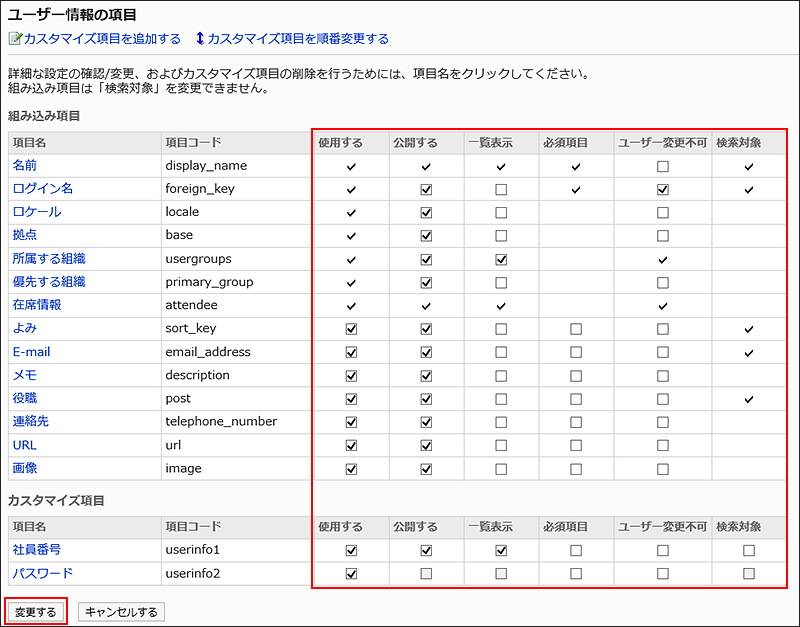
Task: Check ユーザー変更不可 for 優先する組織
Action: coord(663,283)
